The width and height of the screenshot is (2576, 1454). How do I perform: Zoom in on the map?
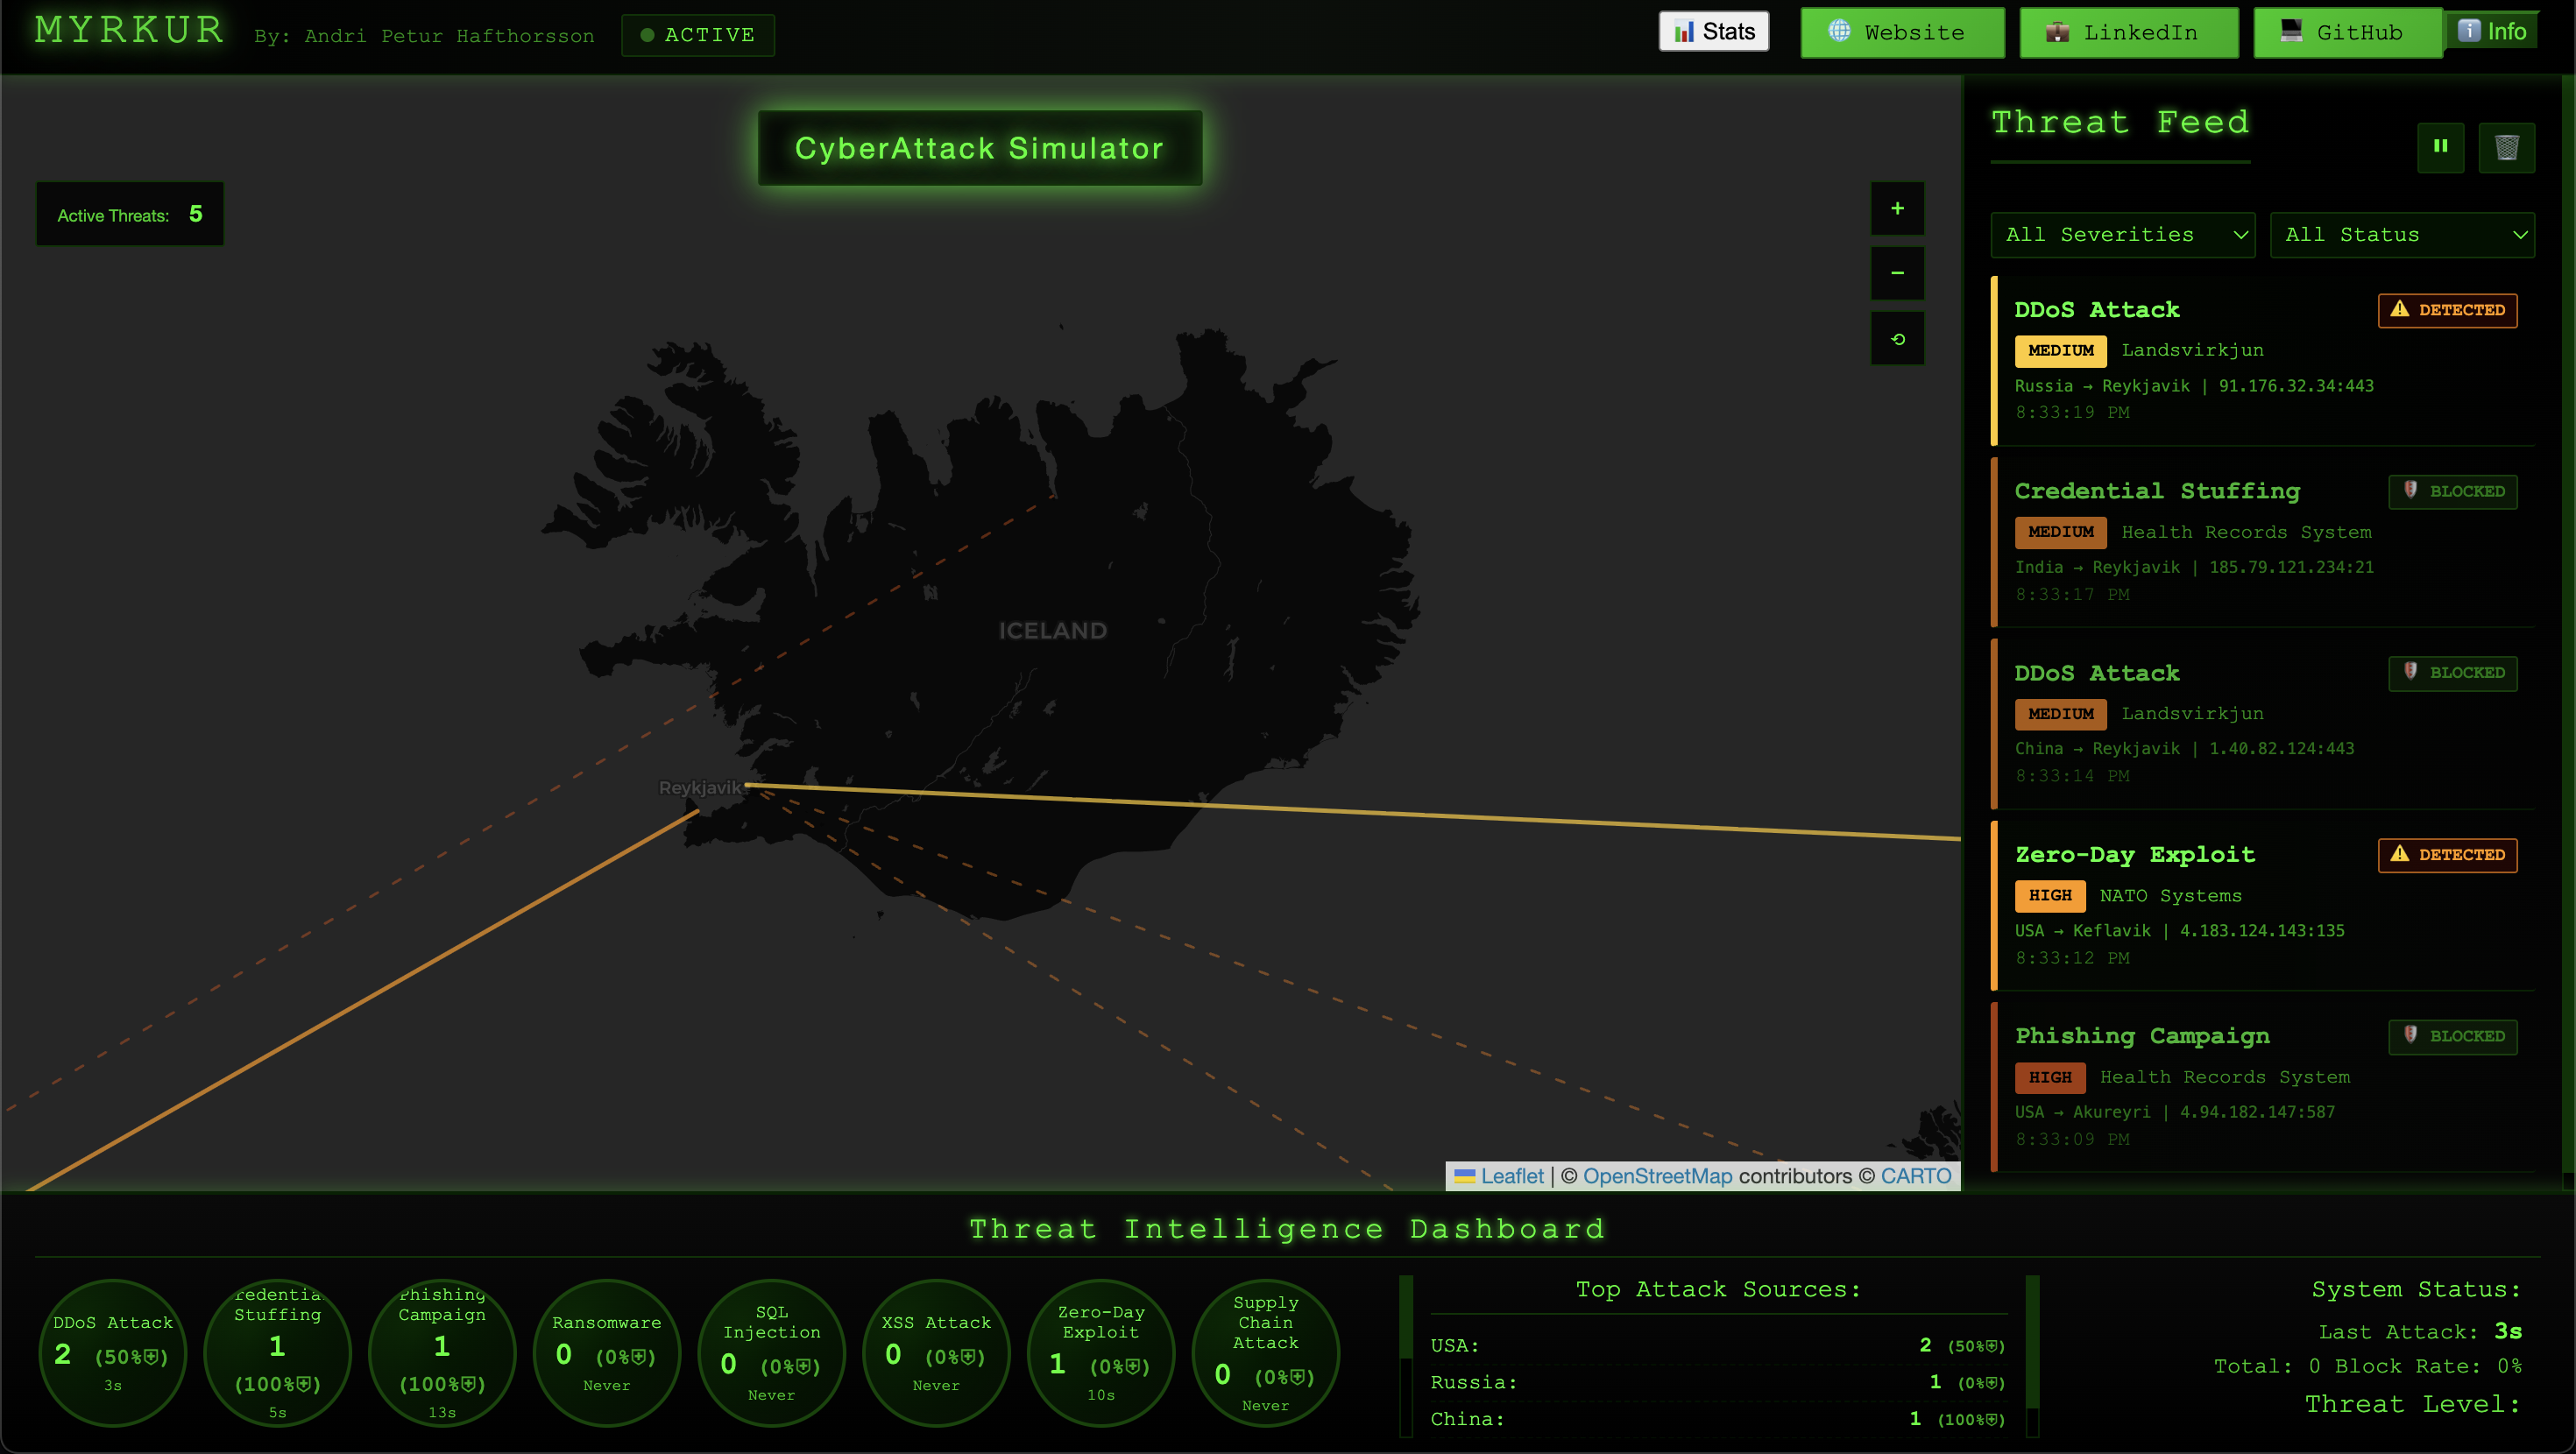[x=1897, y=209]
